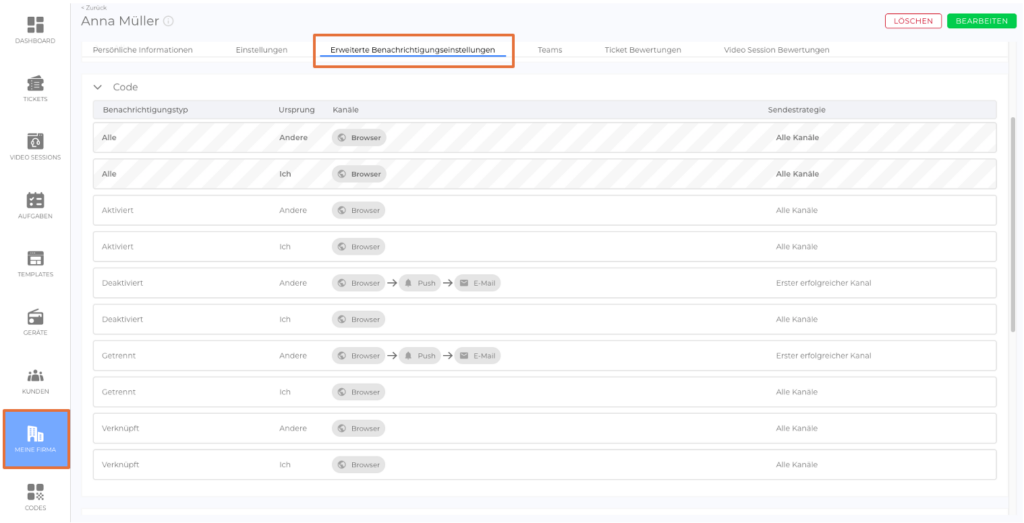The width and height of the screenshot is (1024, 523).
Task: Click the info icon beside Anna Müller
Action: tap(168, 21)
